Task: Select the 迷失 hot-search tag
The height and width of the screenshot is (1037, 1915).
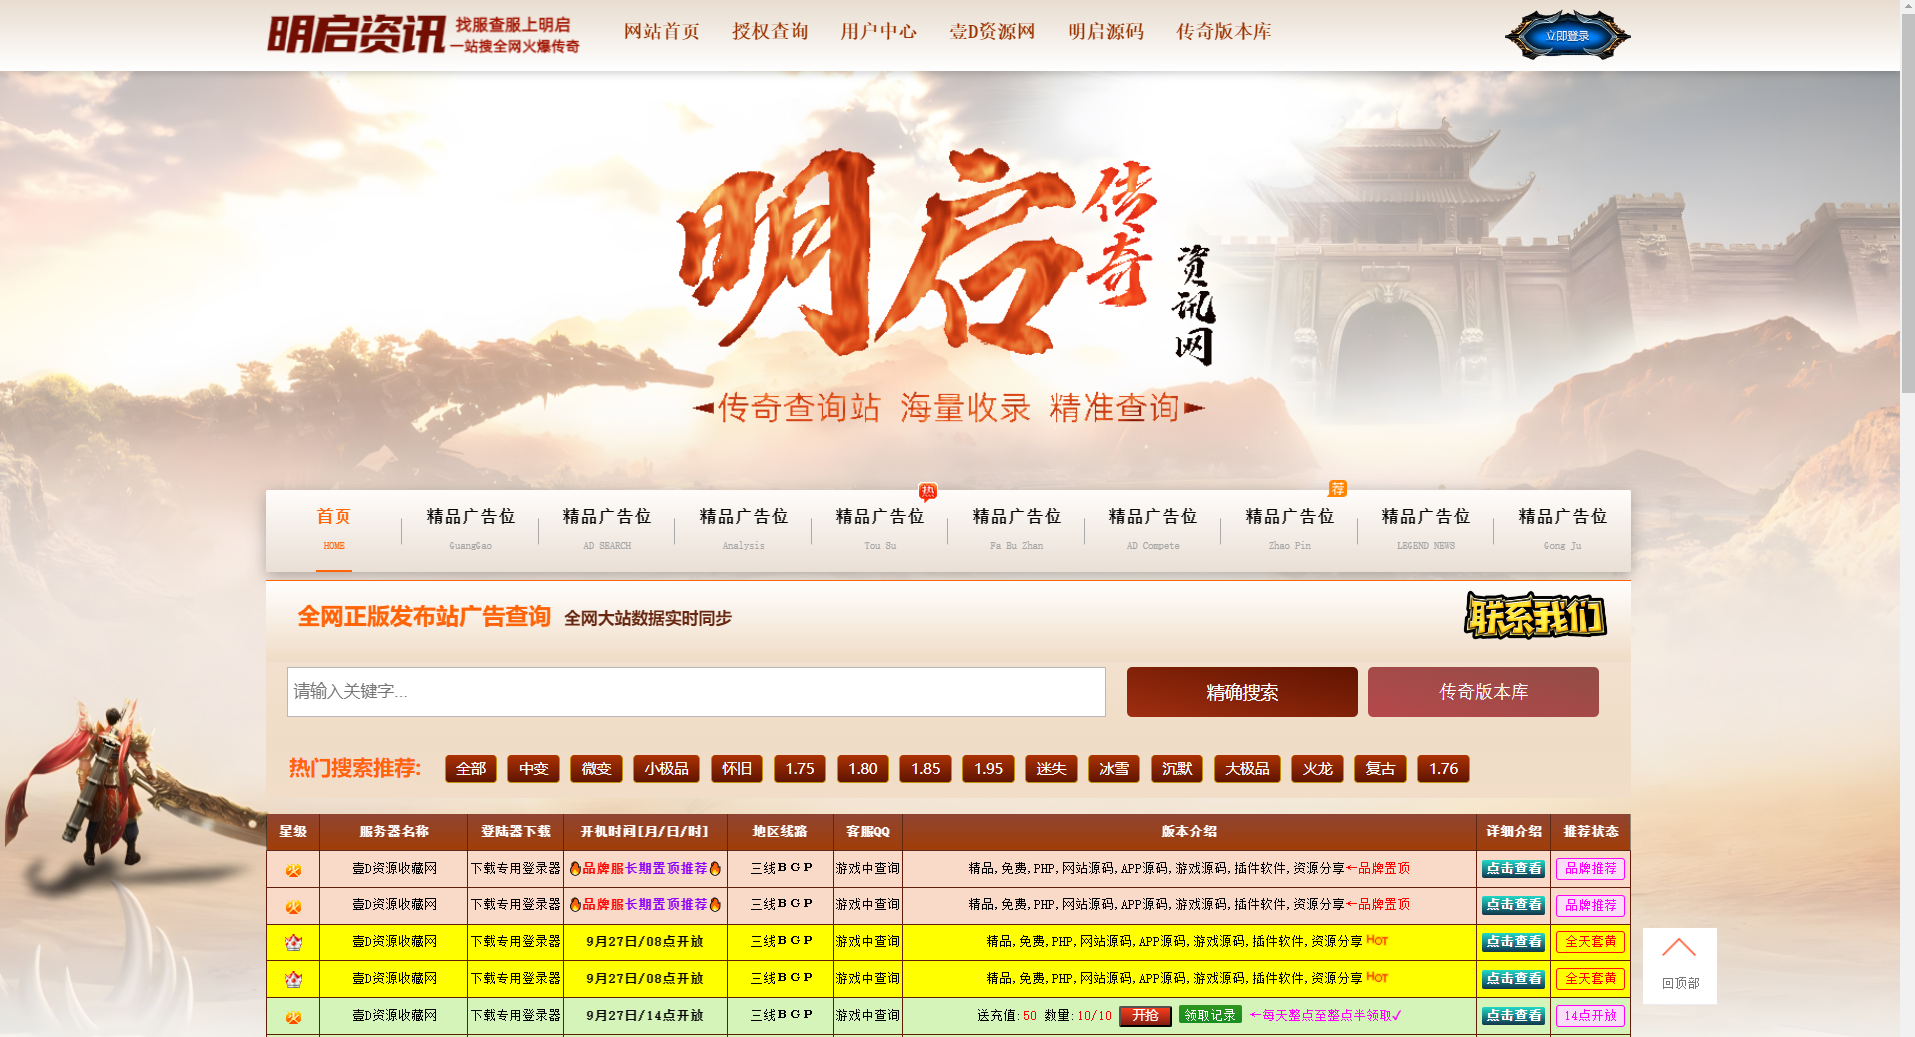Action: 1051,769
